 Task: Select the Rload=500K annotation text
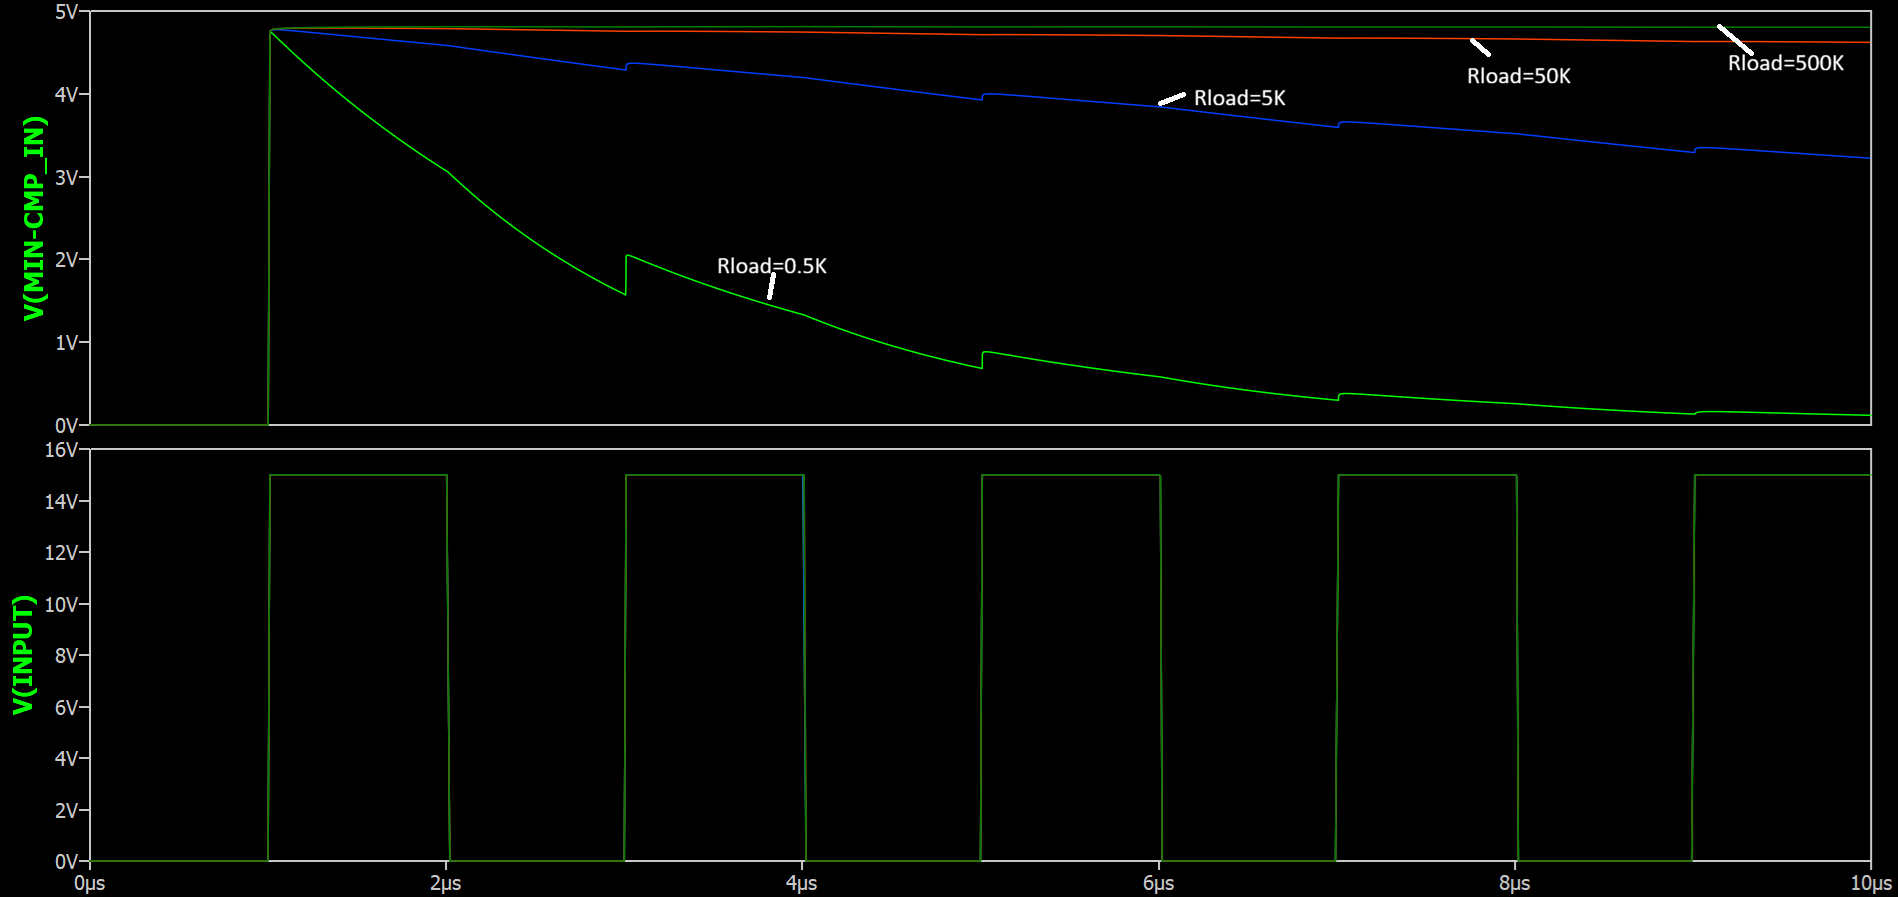pyautogui.click(x=1785, y=63)
